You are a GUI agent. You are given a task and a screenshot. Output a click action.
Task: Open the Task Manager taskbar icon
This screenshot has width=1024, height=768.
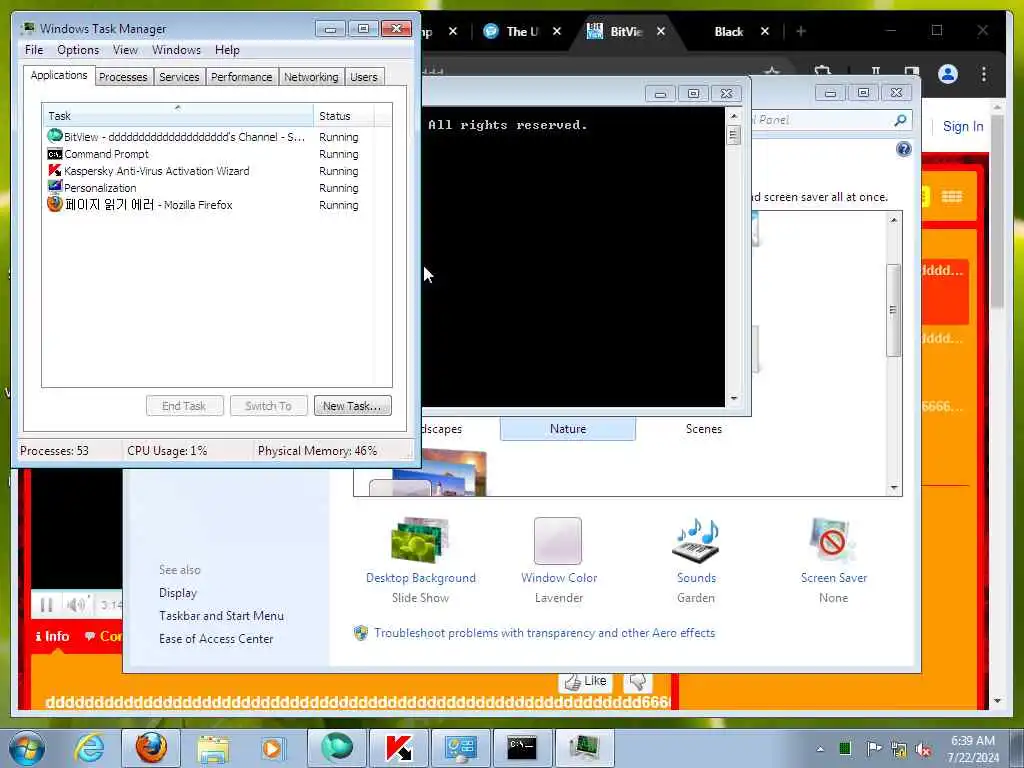coord(584,748)
